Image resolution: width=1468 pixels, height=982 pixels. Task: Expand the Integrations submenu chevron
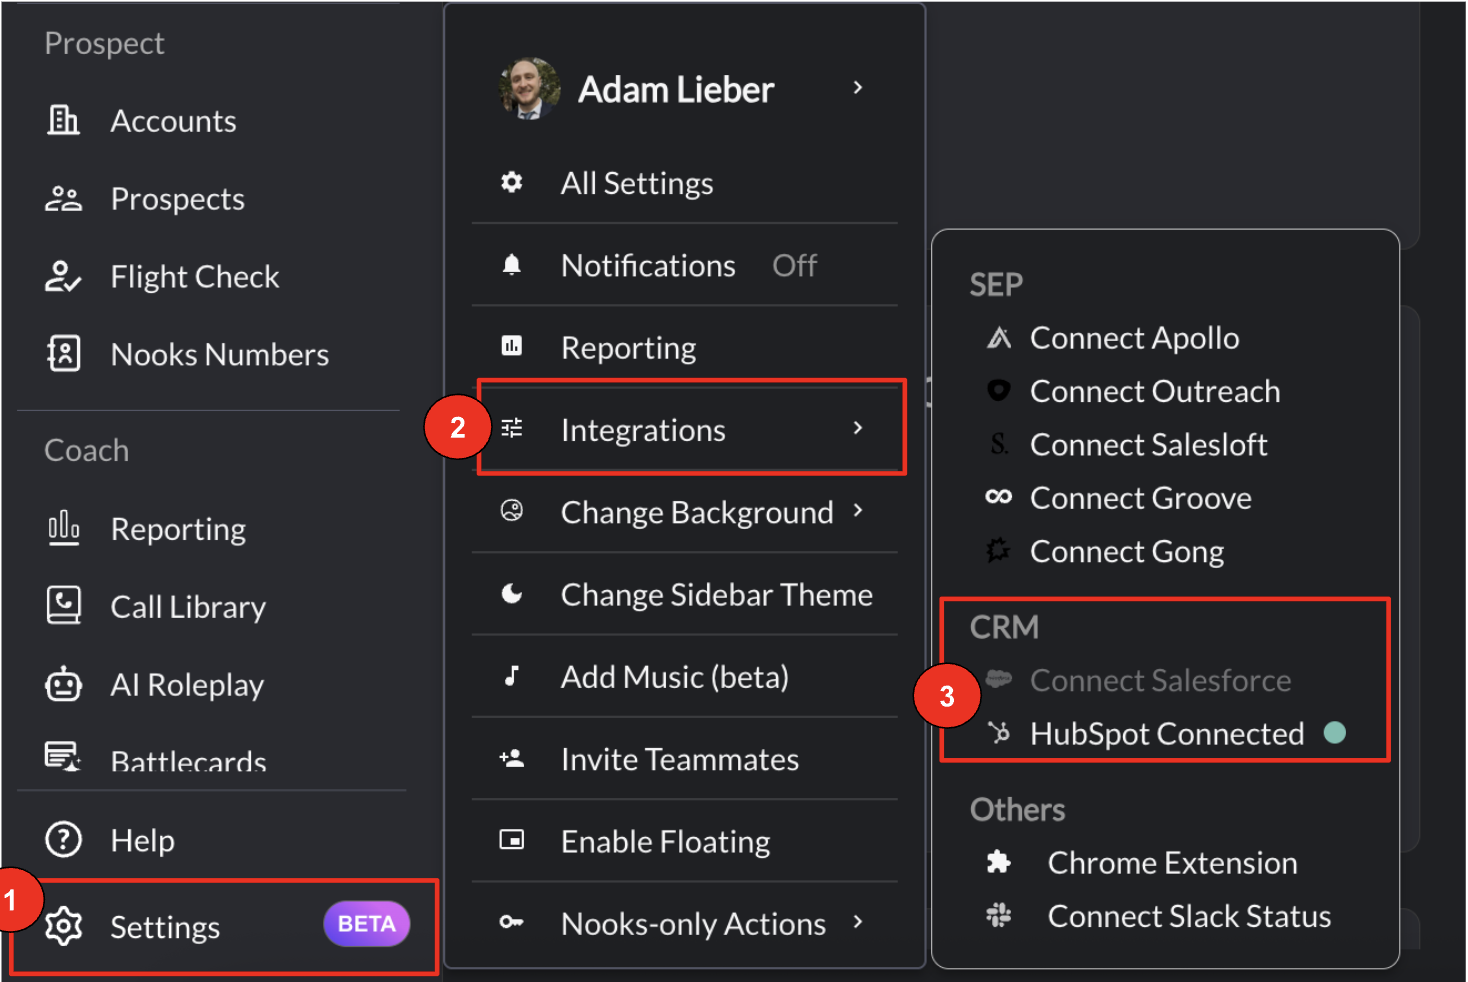857,428
